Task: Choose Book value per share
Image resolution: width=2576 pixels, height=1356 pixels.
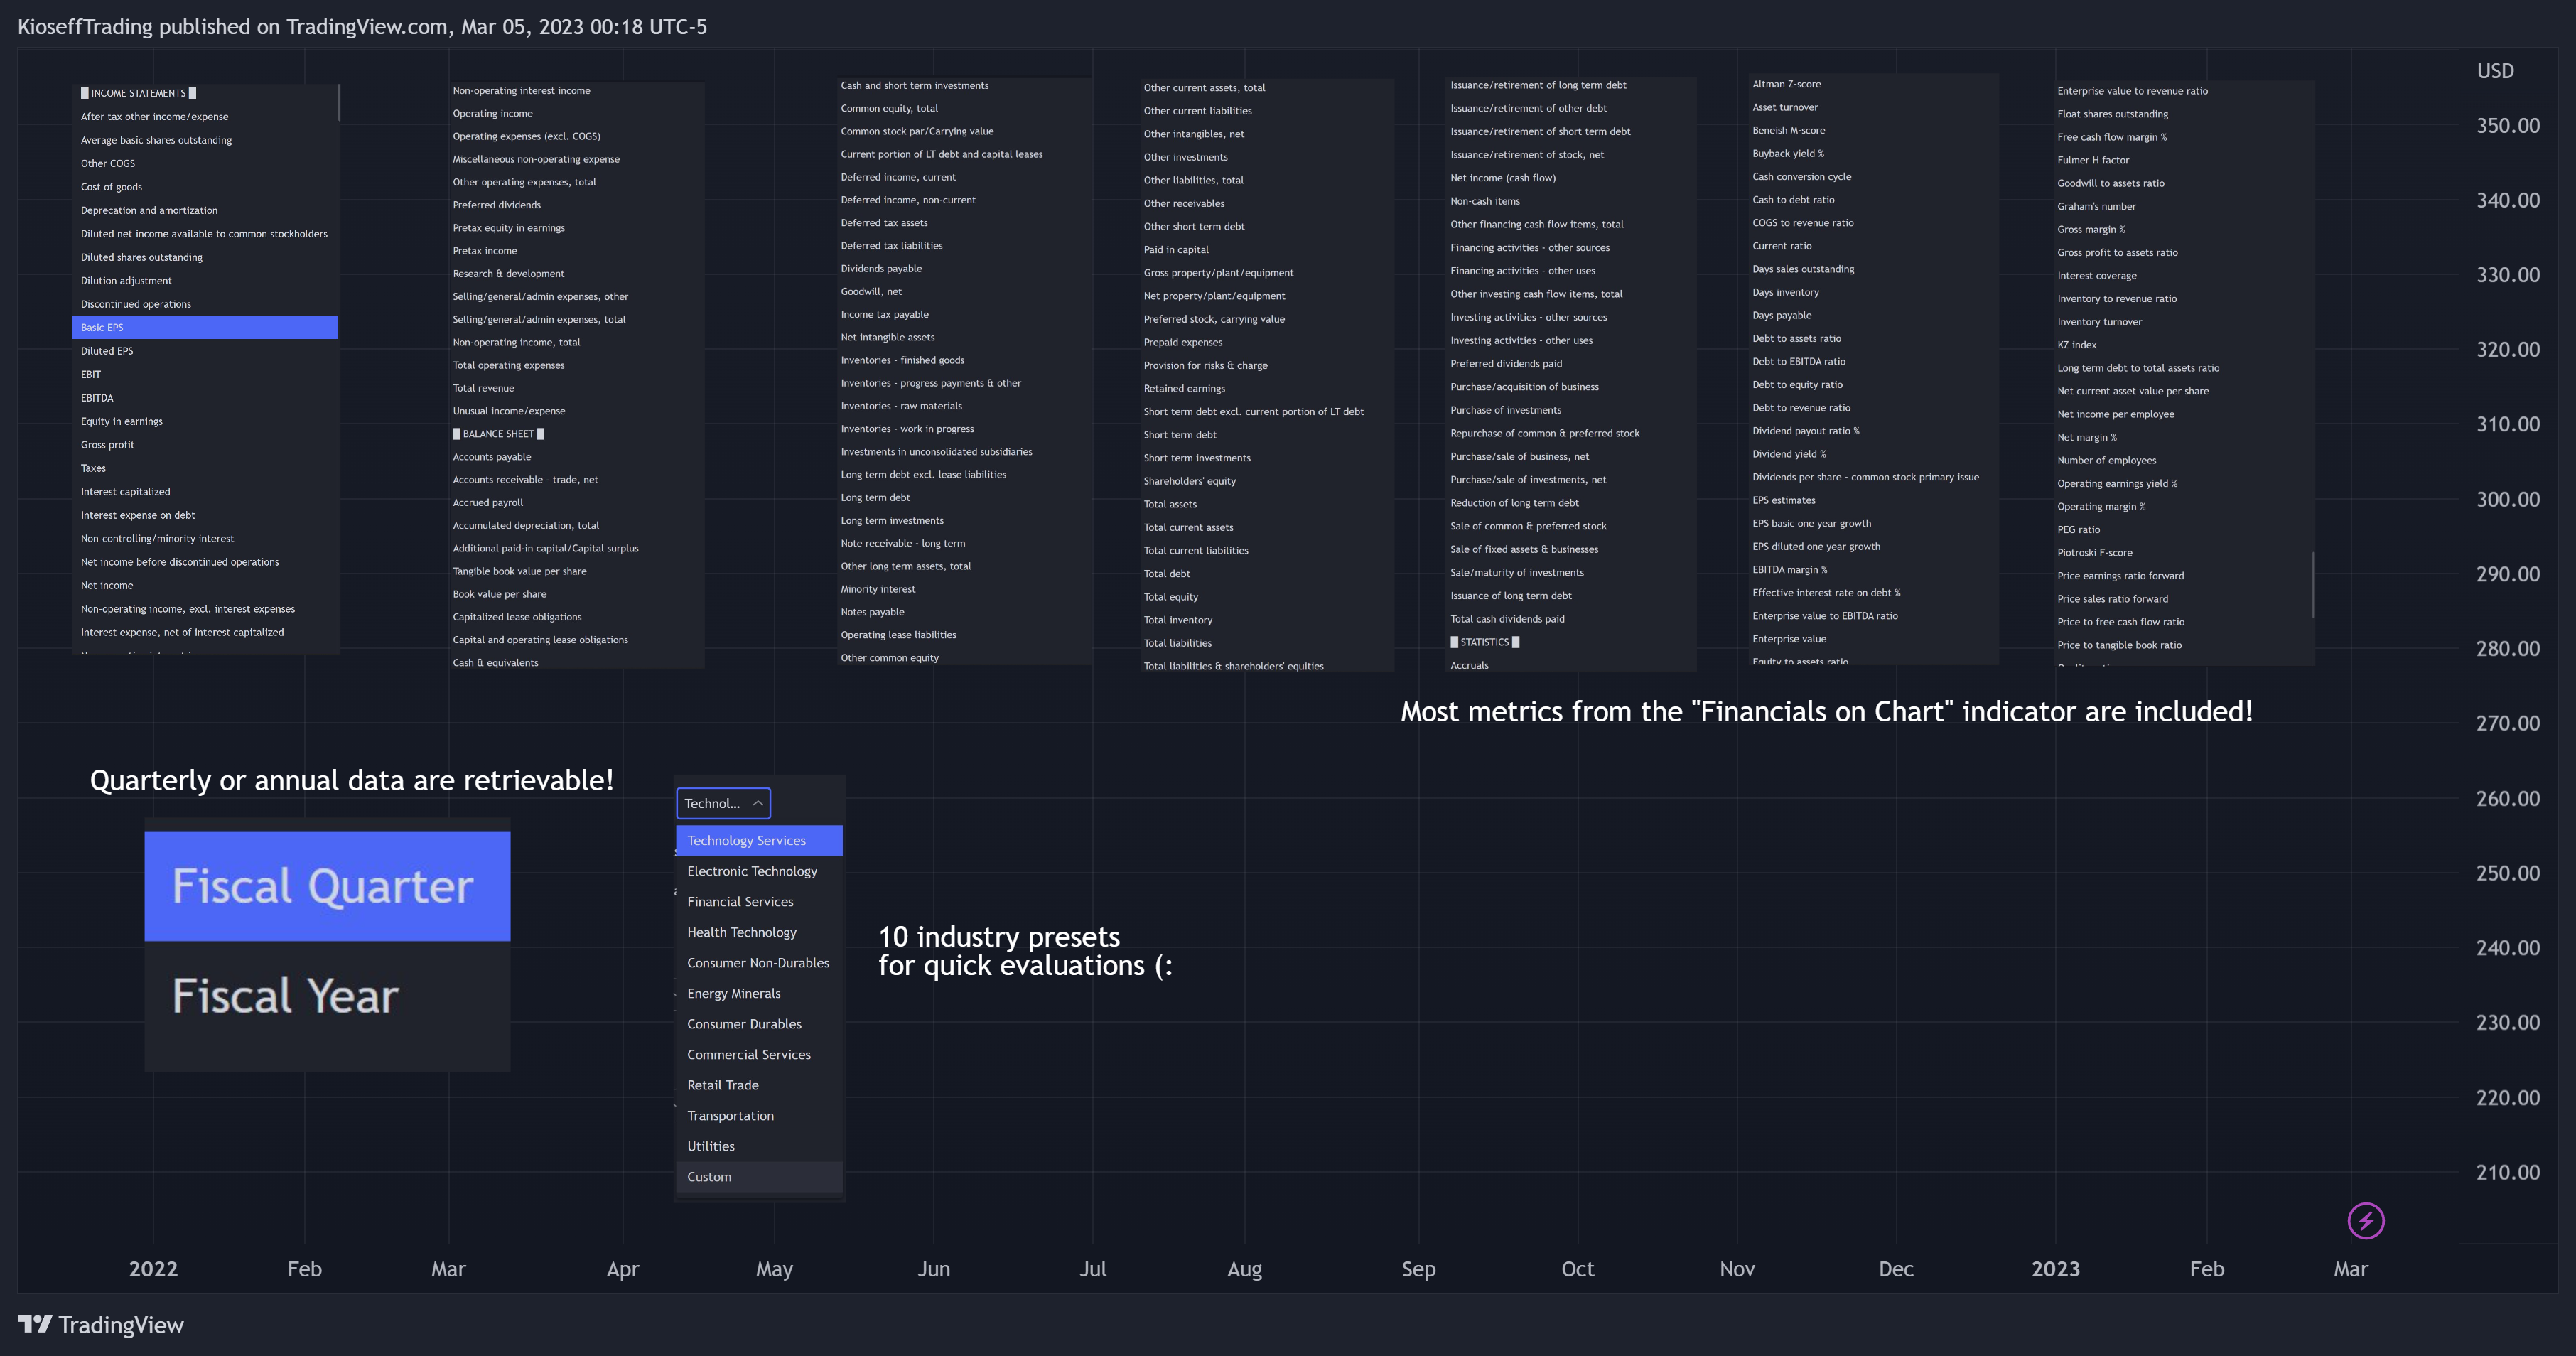Action: click(x=499, y=594)
